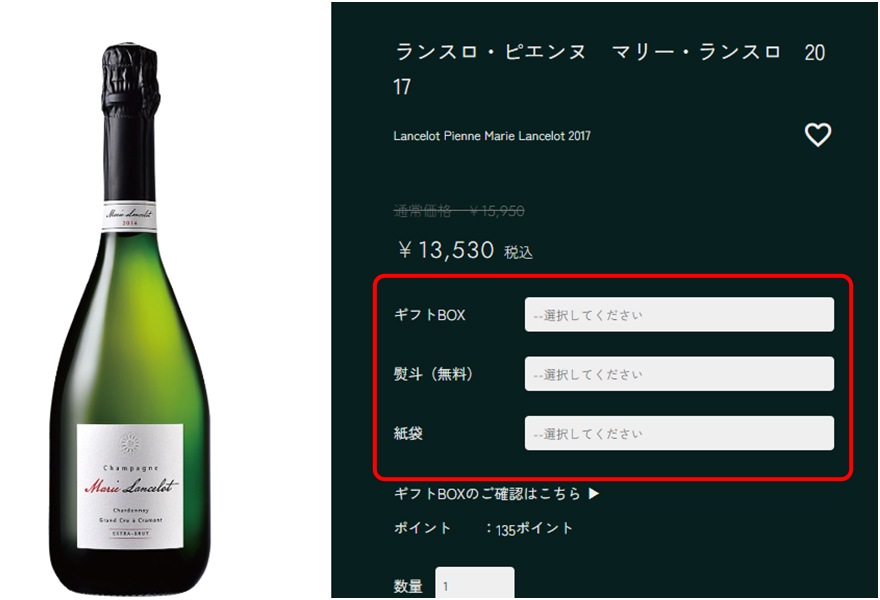This screenshot has height=600, width=880.
Task: Click the champagne bottle product image
Action: click(x=130, y=318)
